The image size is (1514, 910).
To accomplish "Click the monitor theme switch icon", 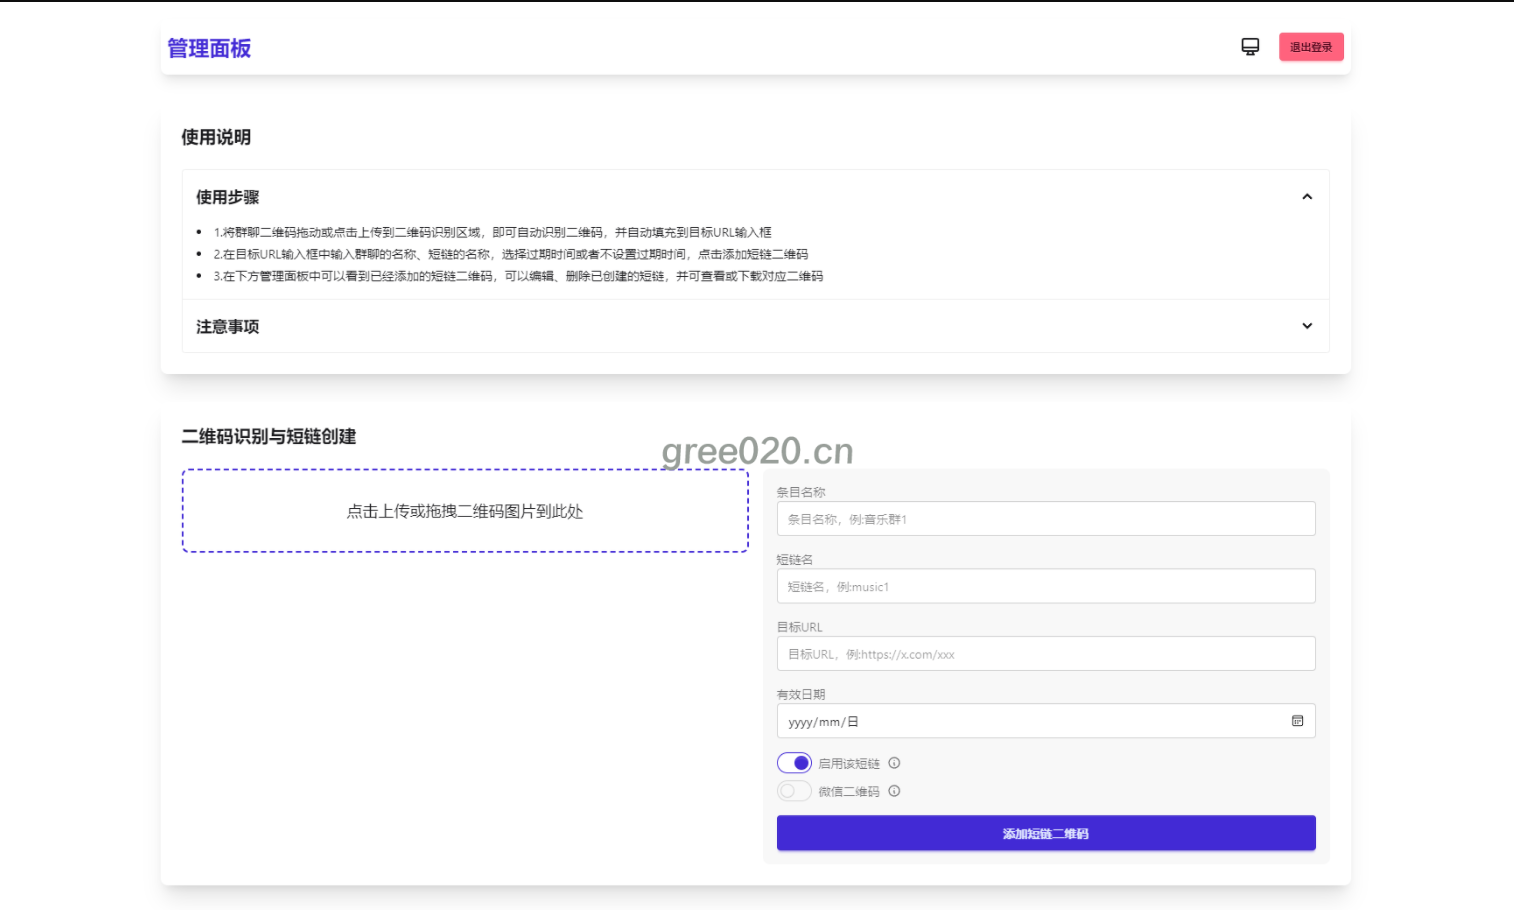I will coord(1250,47).
